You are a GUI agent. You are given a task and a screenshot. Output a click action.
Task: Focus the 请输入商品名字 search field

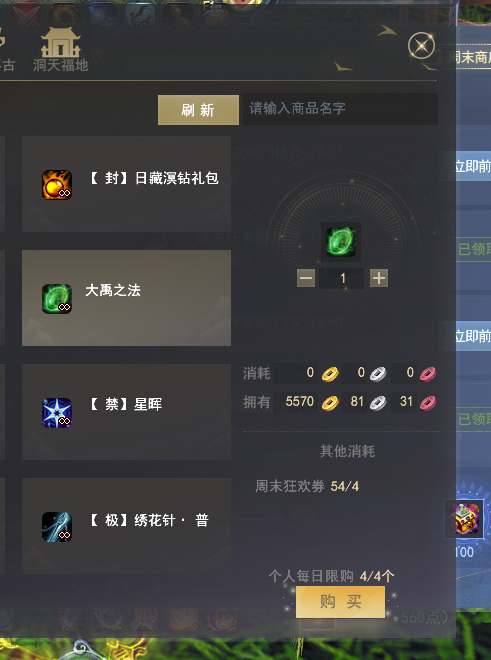click(x=340, y=109)
